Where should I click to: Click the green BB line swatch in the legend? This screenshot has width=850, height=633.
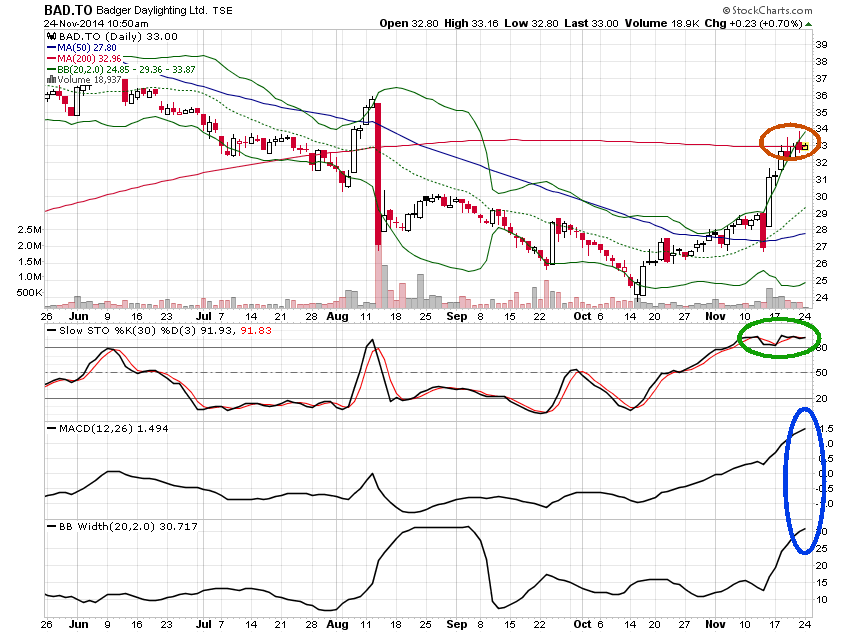51,69
